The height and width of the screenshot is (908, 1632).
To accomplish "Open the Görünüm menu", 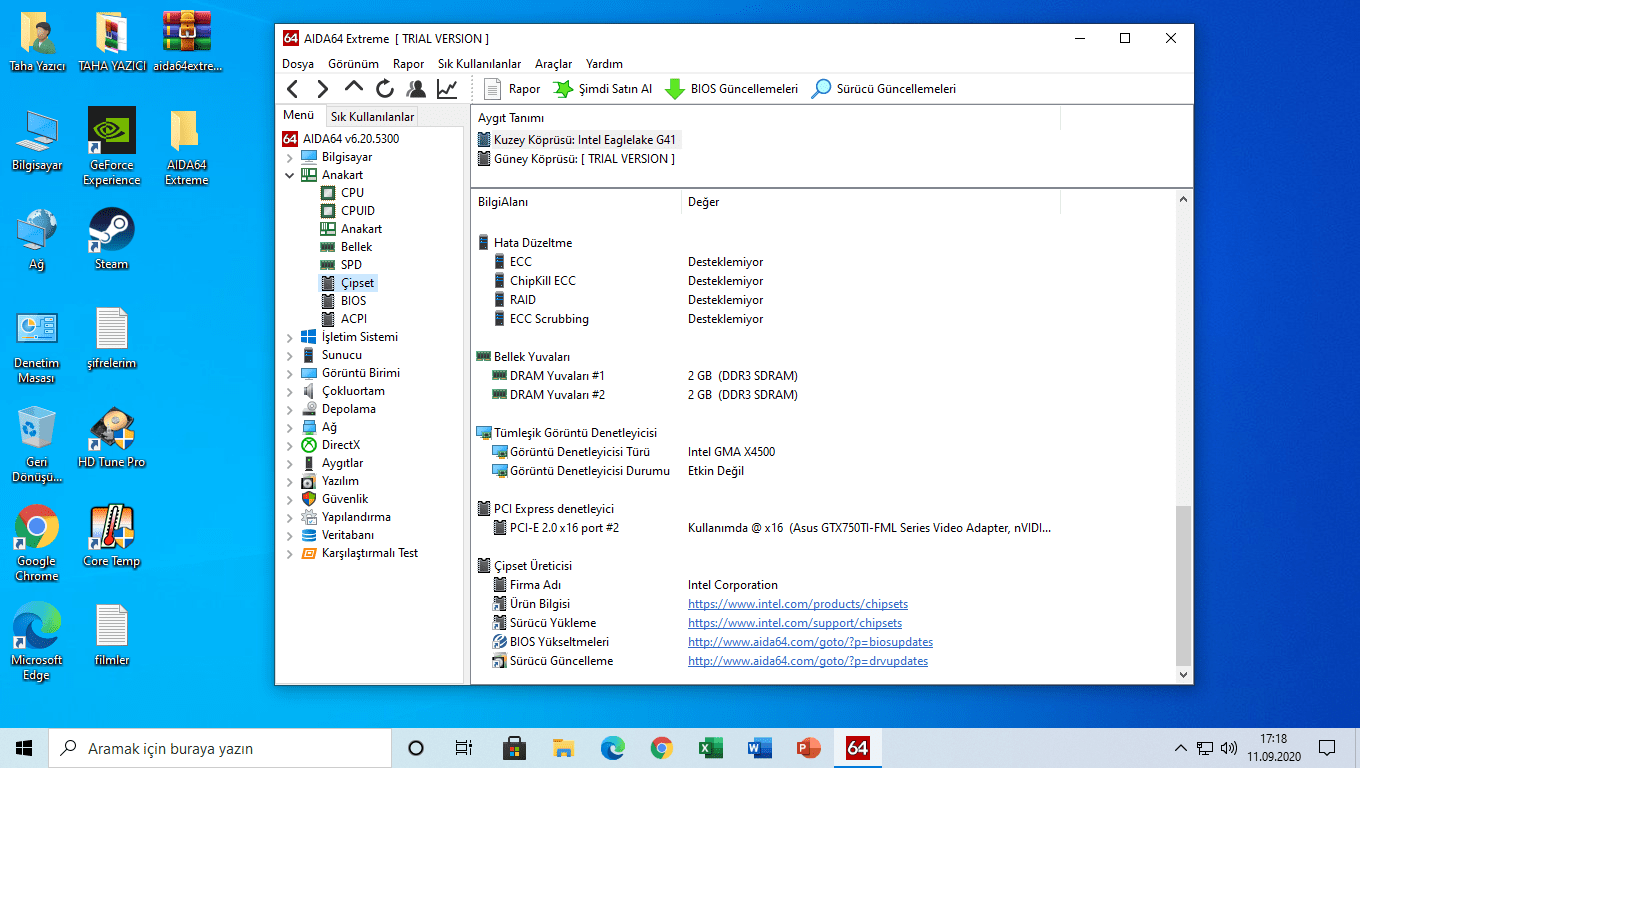I will point(353,64).
